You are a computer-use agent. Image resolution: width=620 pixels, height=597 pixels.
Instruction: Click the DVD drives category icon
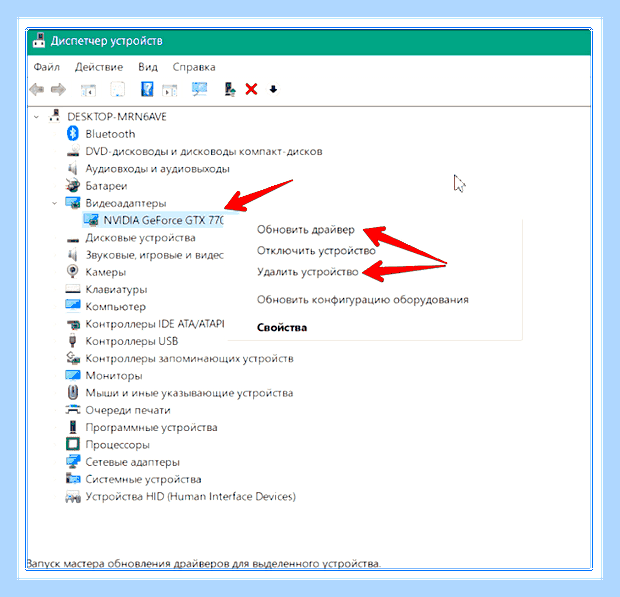tap(73, 151)
